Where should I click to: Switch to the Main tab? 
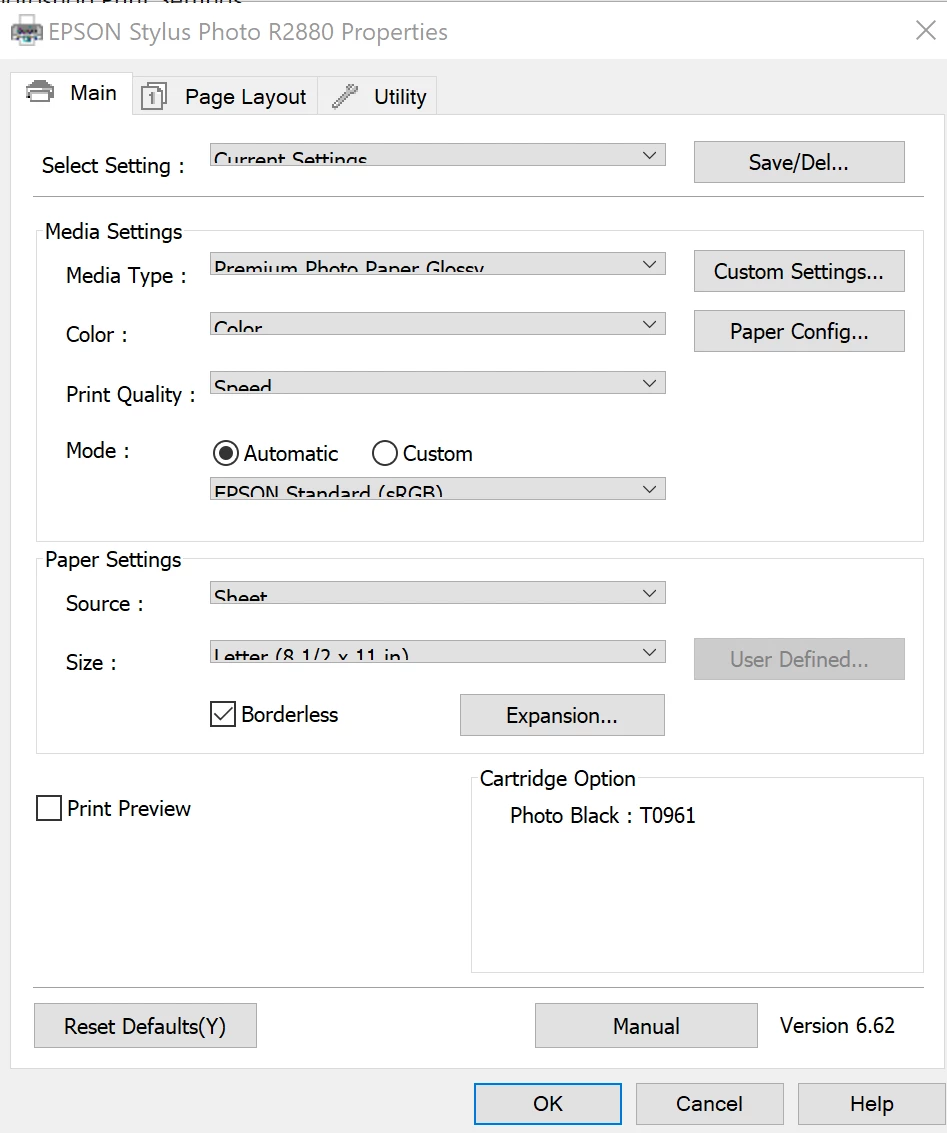point(72,92)
